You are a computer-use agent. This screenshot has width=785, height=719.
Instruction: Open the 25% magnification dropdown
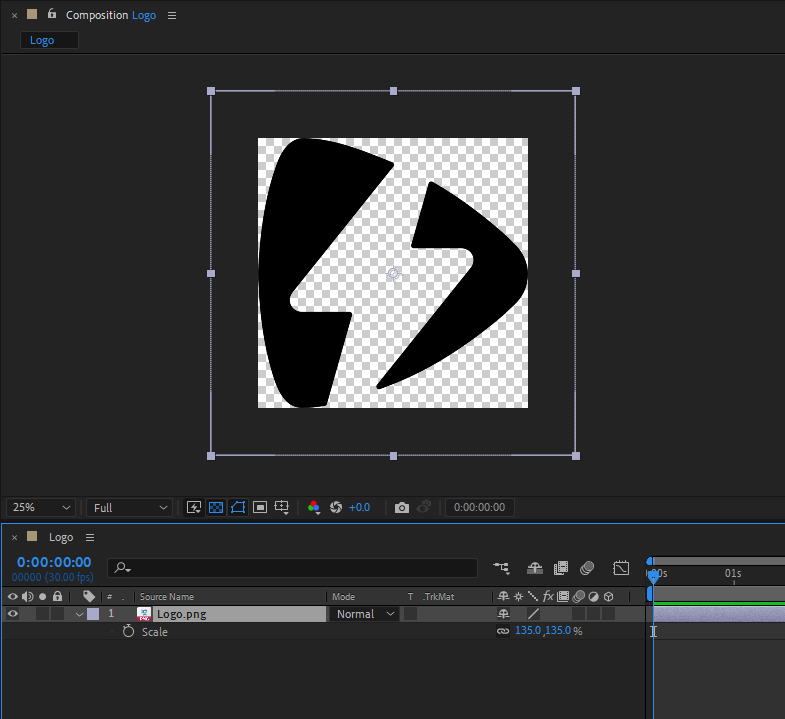pyautogui.click(x=41, y=507)
